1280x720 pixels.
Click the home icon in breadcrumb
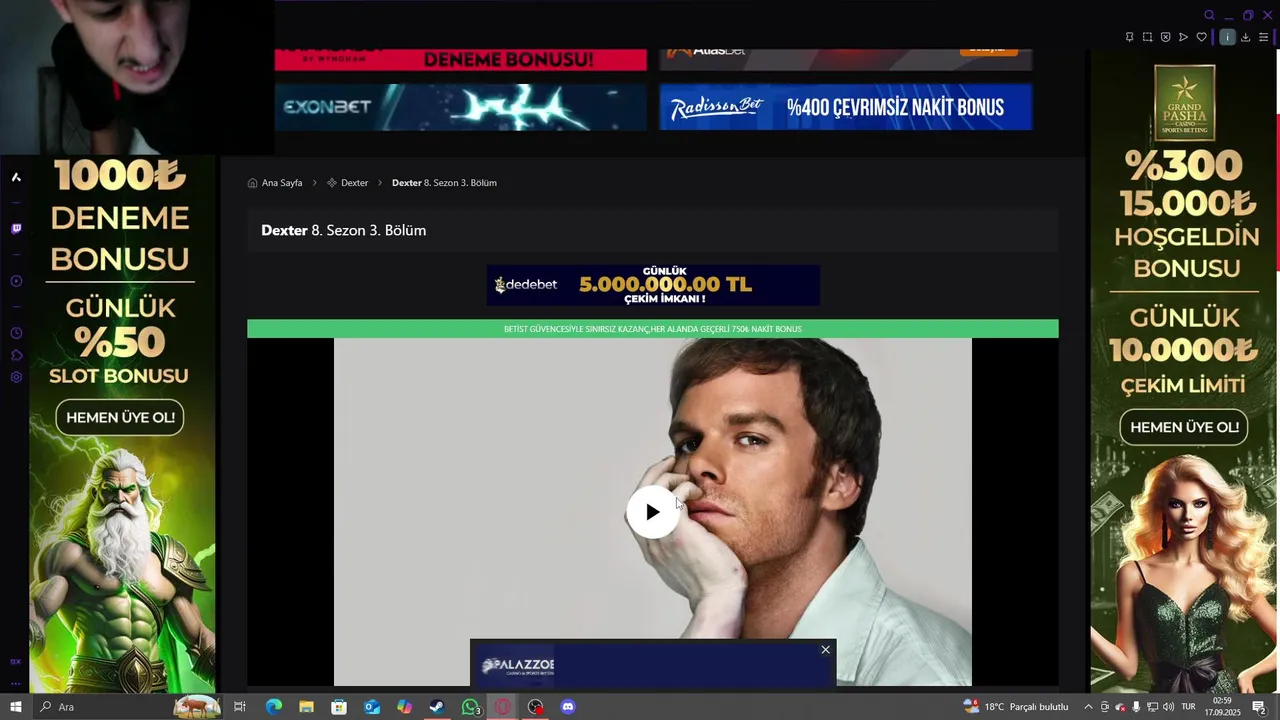[253, 183]
